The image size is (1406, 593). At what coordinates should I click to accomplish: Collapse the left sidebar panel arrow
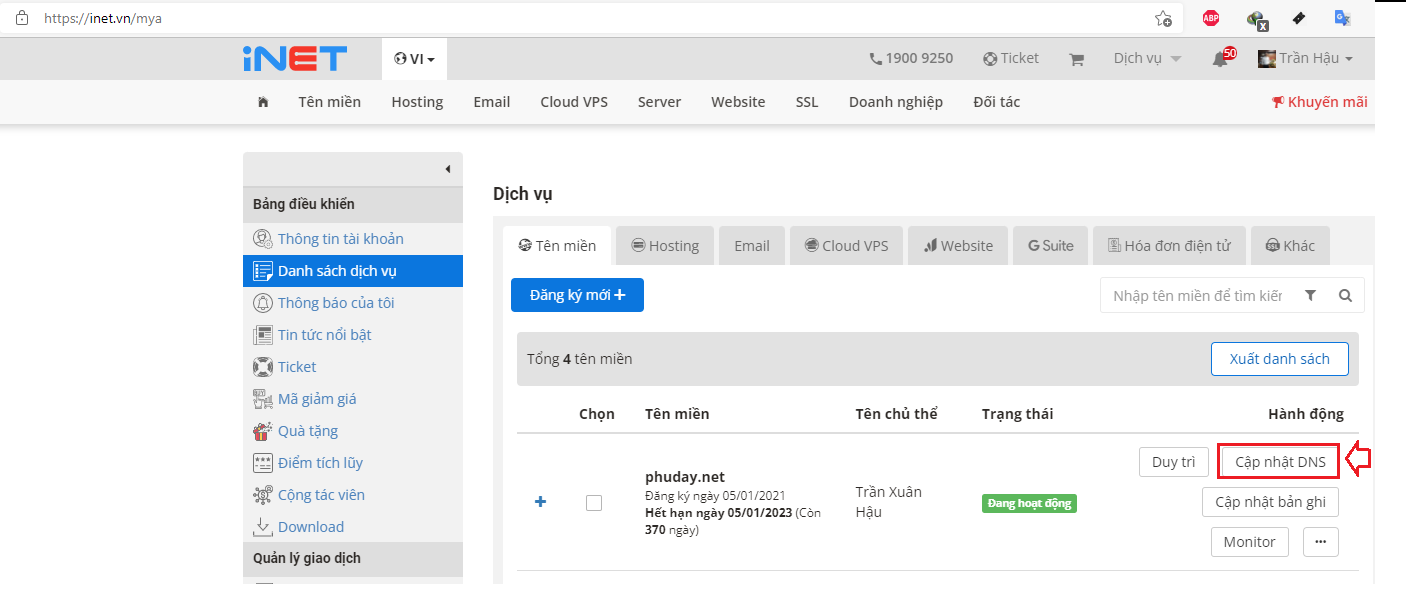[448, 169]
